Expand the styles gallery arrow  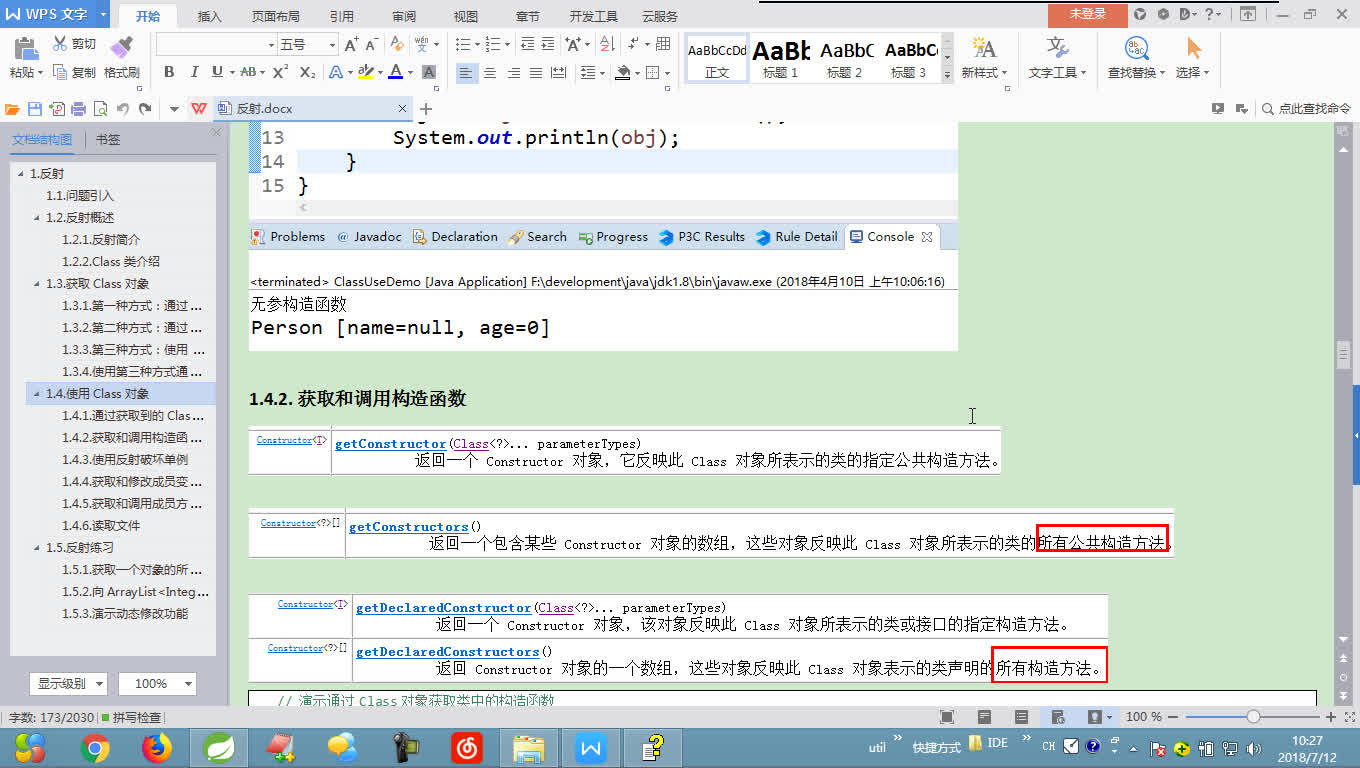tap(947, 73)
